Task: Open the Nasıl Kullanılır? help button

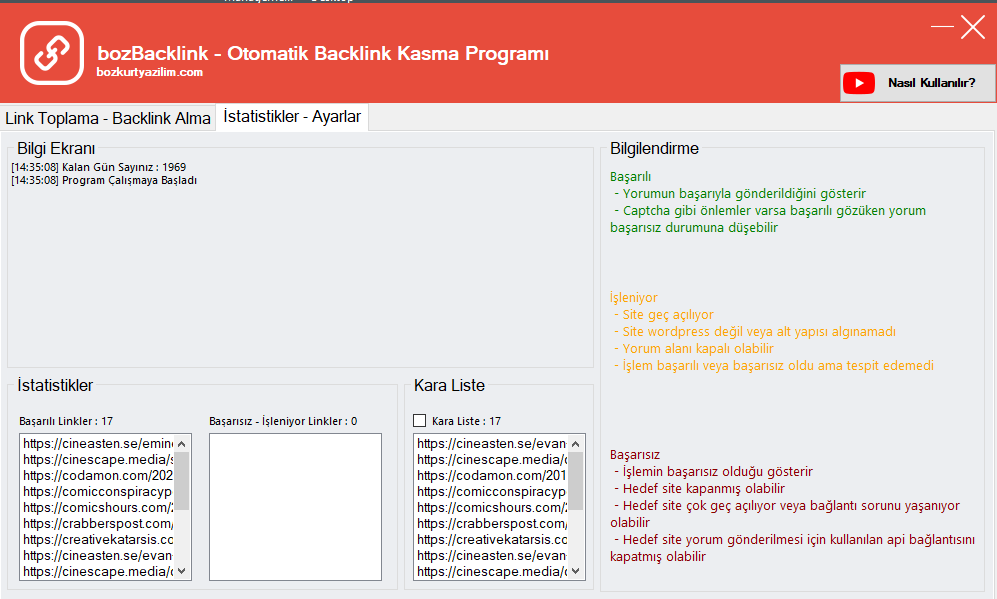Action: pos(918,83)
